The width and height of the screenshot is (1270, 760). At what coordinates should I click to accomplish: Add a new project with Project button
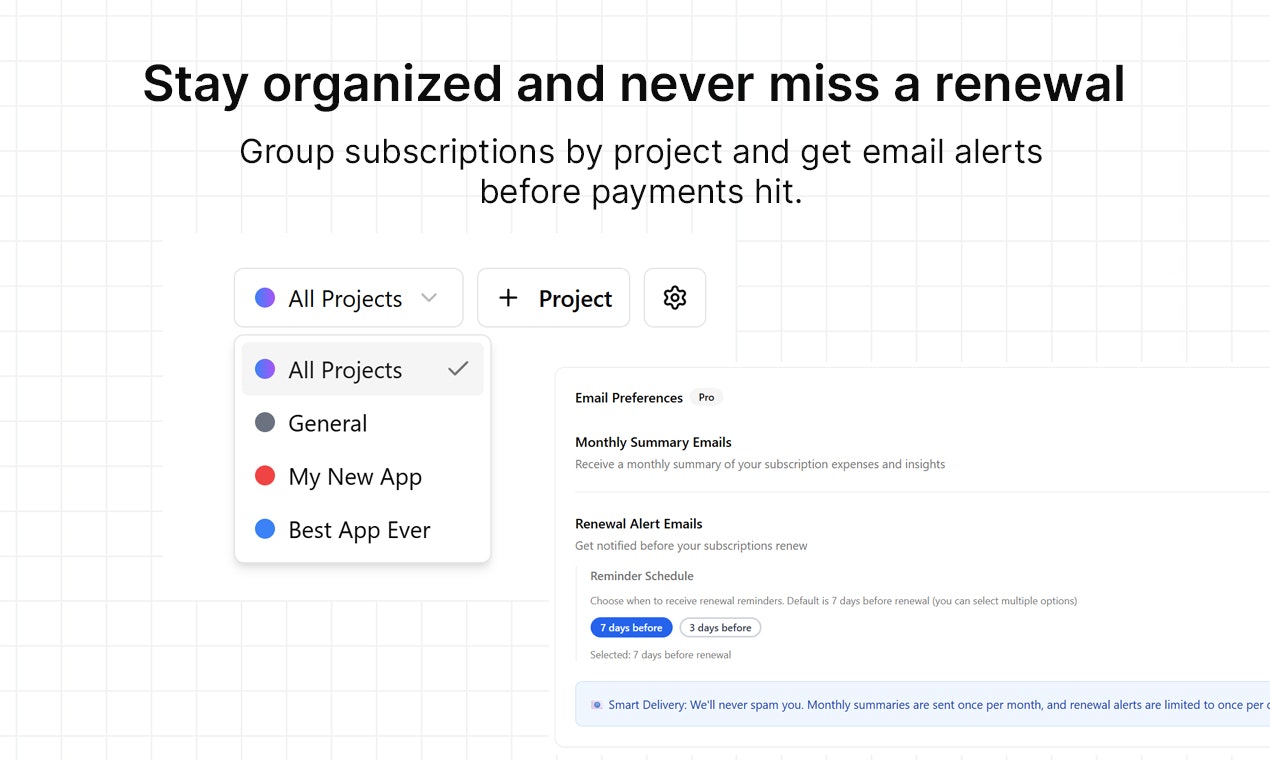coord(553,298)
